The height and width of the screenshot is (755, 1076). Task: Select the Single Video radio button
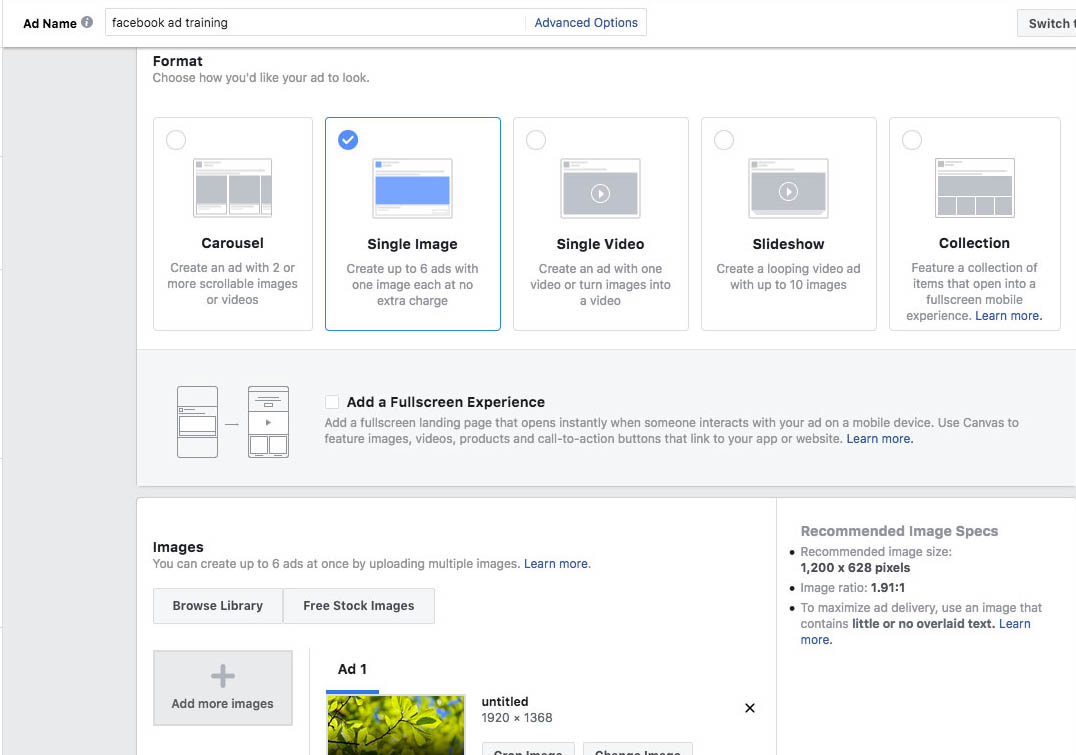click(536, 140)
